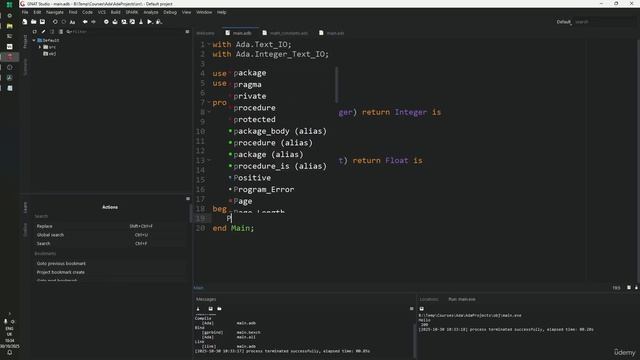
Task: Click the Run main.exe console save icon
Action: [x=422, y=309]
